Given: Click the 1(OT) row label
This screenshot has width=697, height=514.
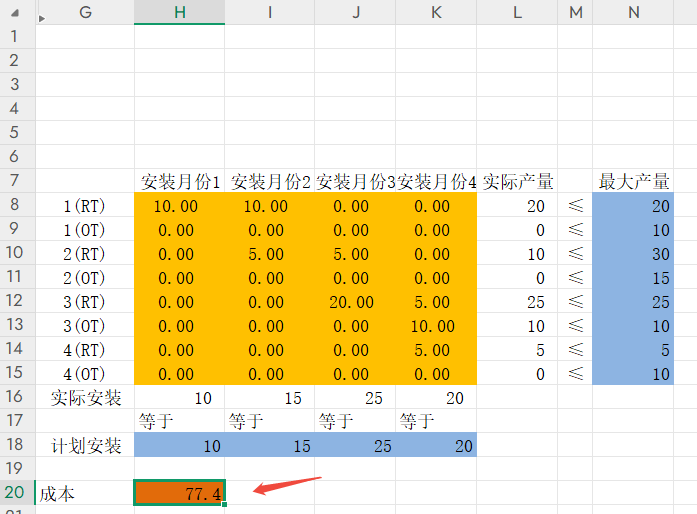Looking at the screenshot, I should (x=85, y=229).
